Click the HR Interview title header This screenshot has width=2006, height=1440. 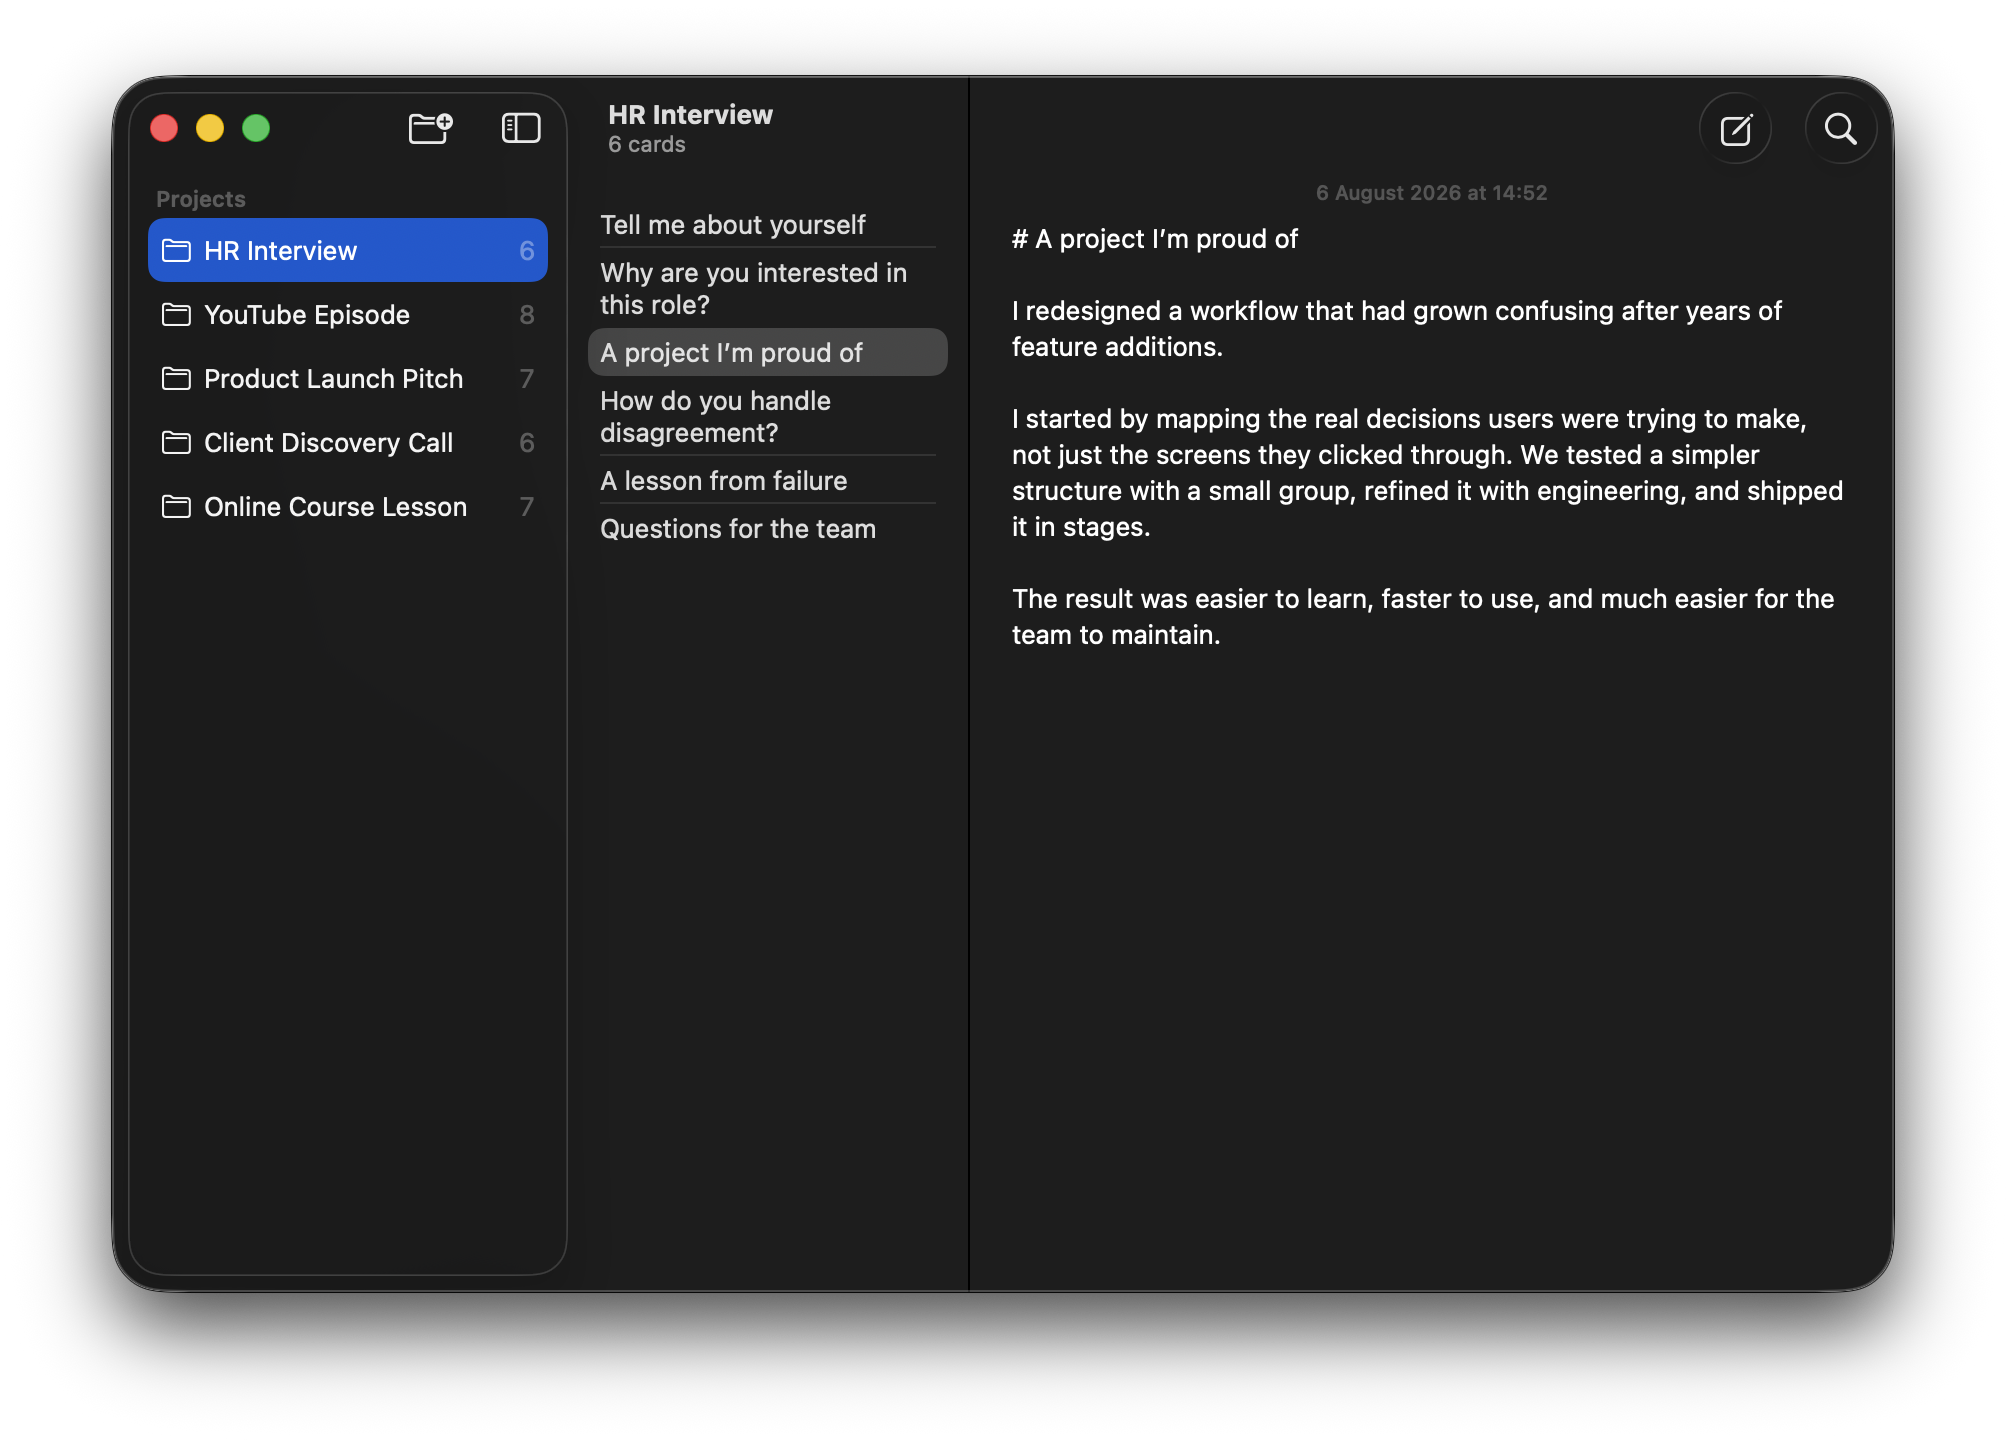click(x=690, y=114)
